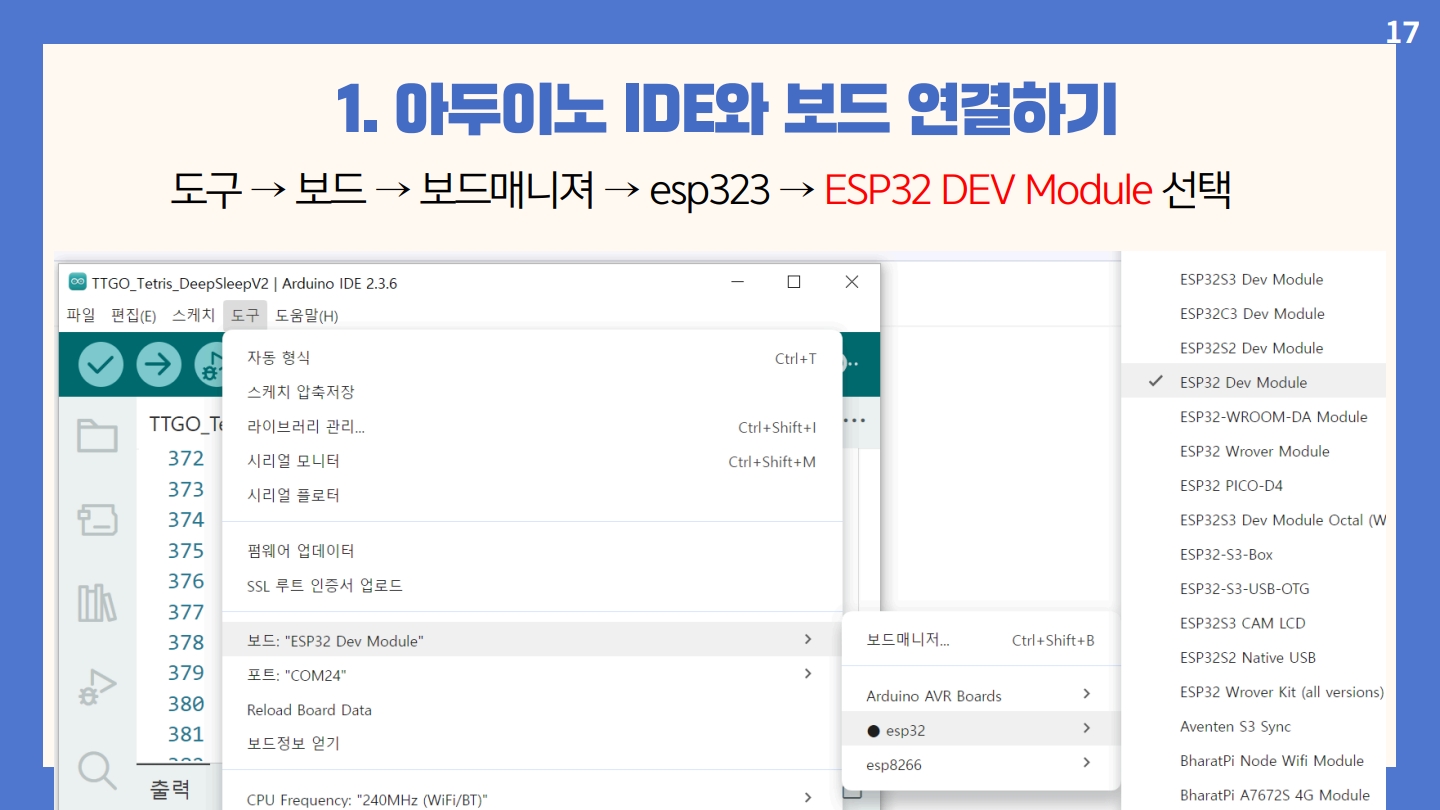Image resolution: width=1440 pixels, height=810 pixels.
Task: Choose ESP32-S3-USB-OTG board
Action: point(1254,588)
